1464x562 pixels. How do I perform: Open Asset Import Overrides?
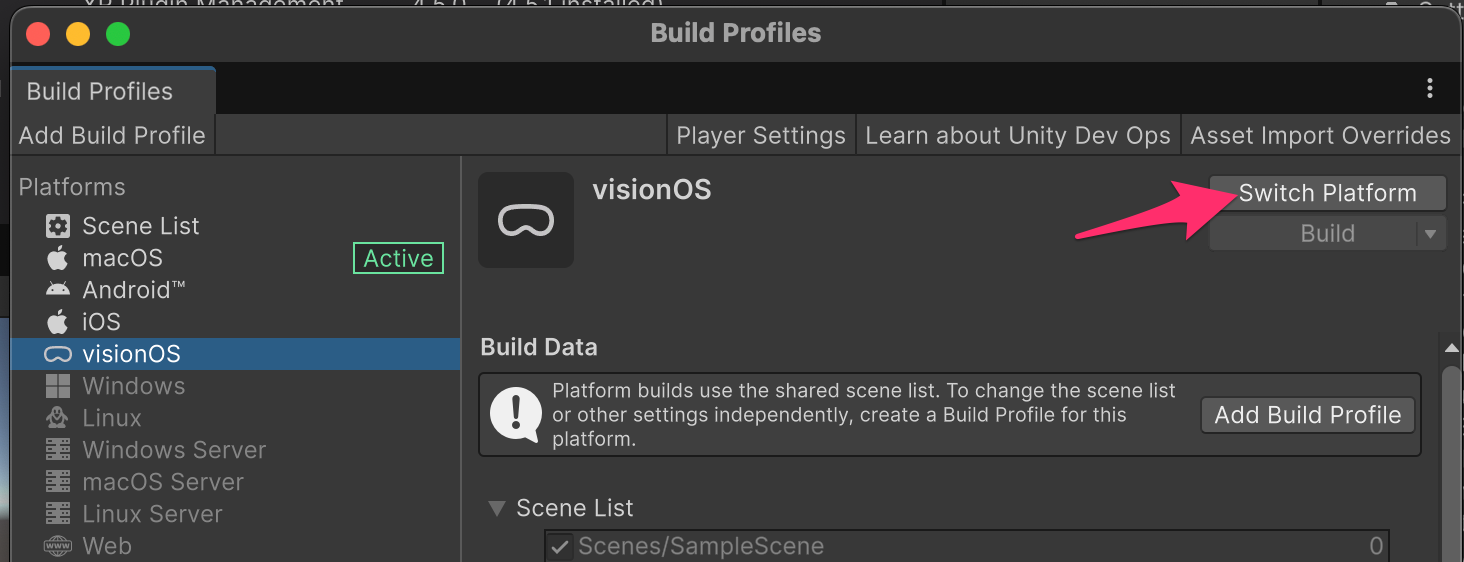(1320, 136)
